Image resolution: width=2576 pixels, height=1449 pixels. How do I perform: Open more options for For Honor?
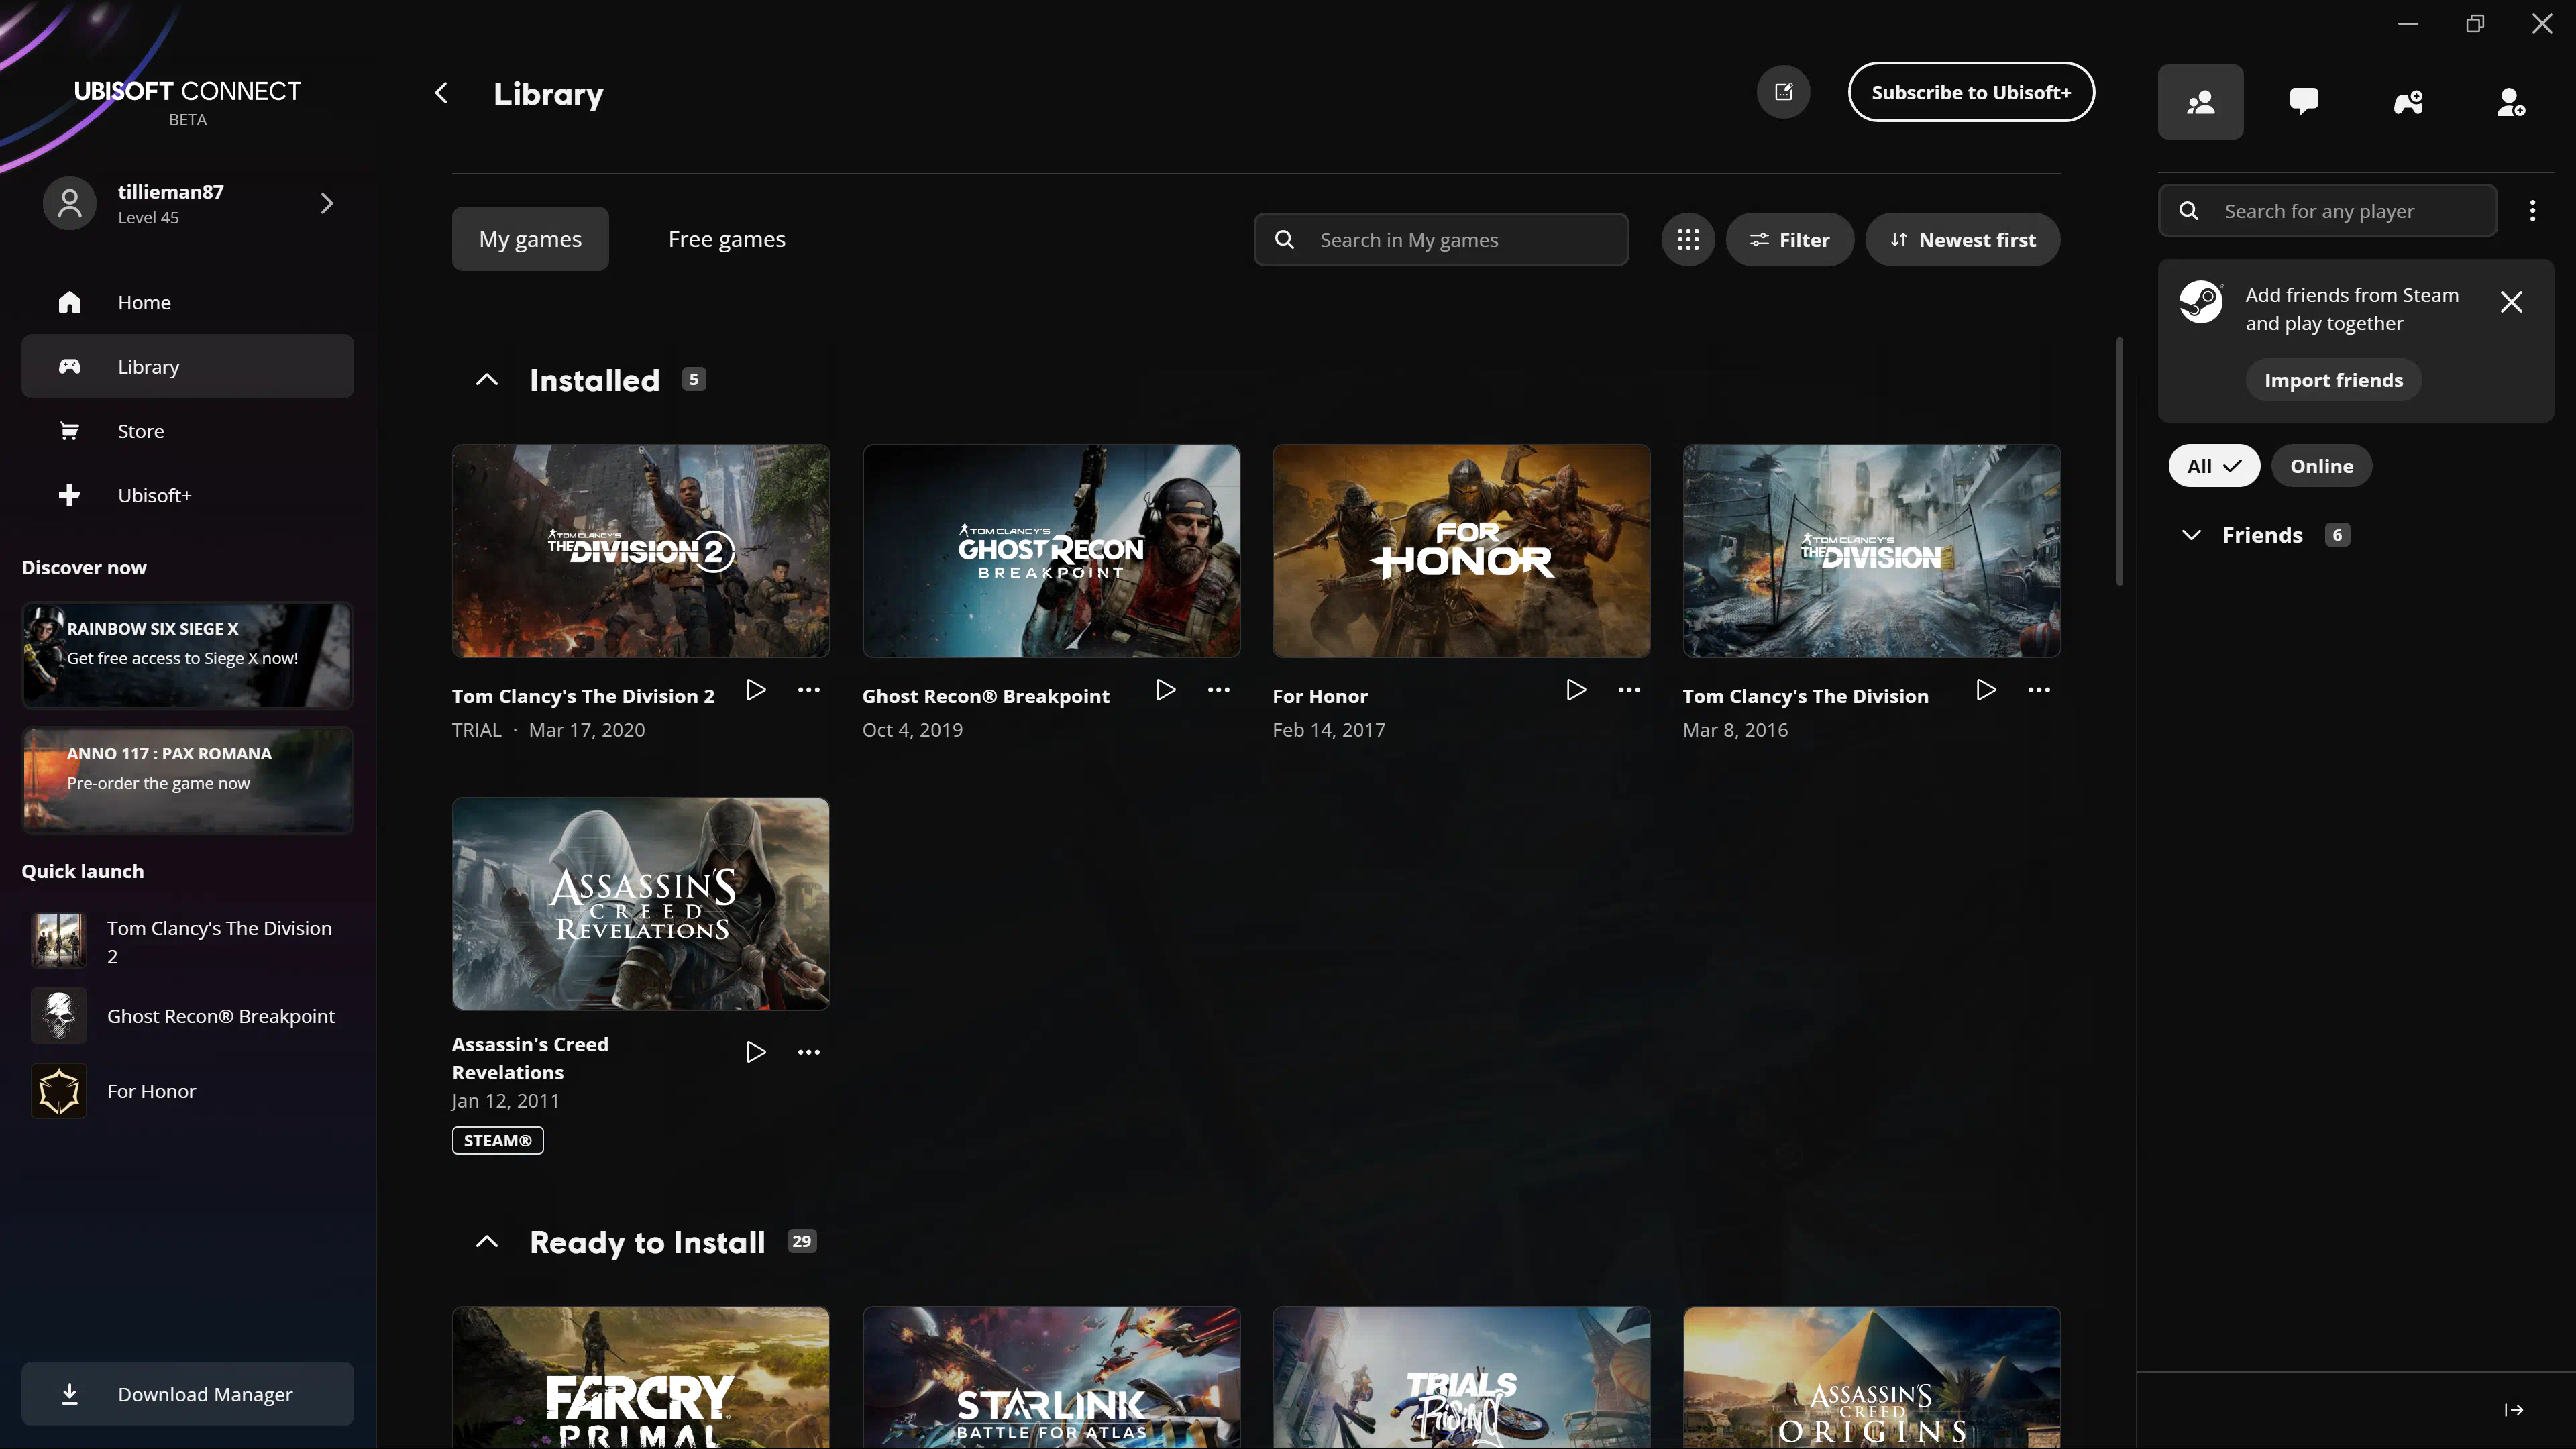click(1629, 690)
